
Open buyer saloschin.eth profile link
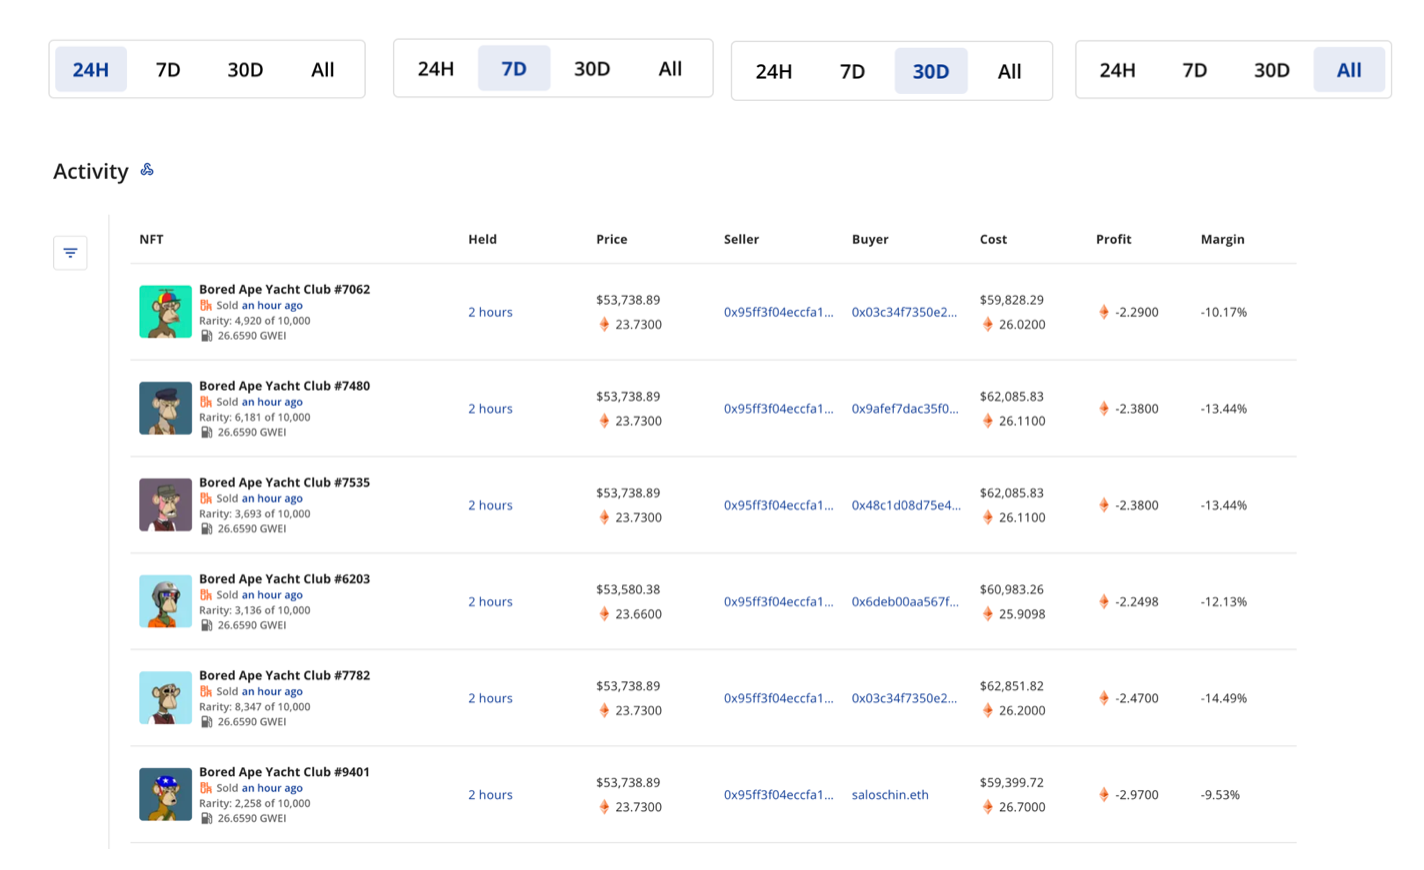(x=890, y=795)
